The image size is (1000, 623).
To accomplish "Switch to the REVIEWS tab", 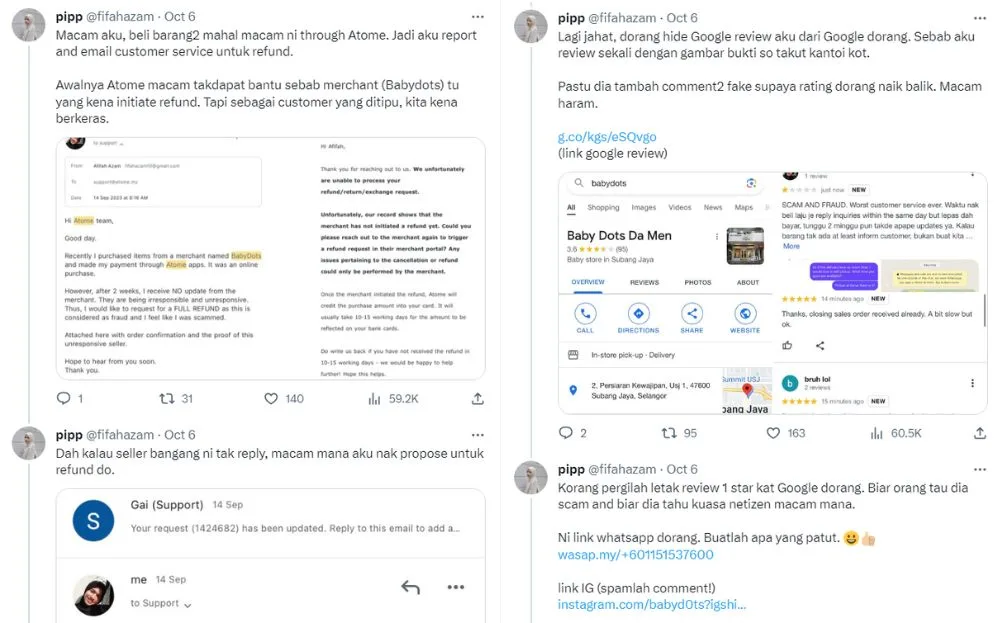I will [x=644, y=283].
